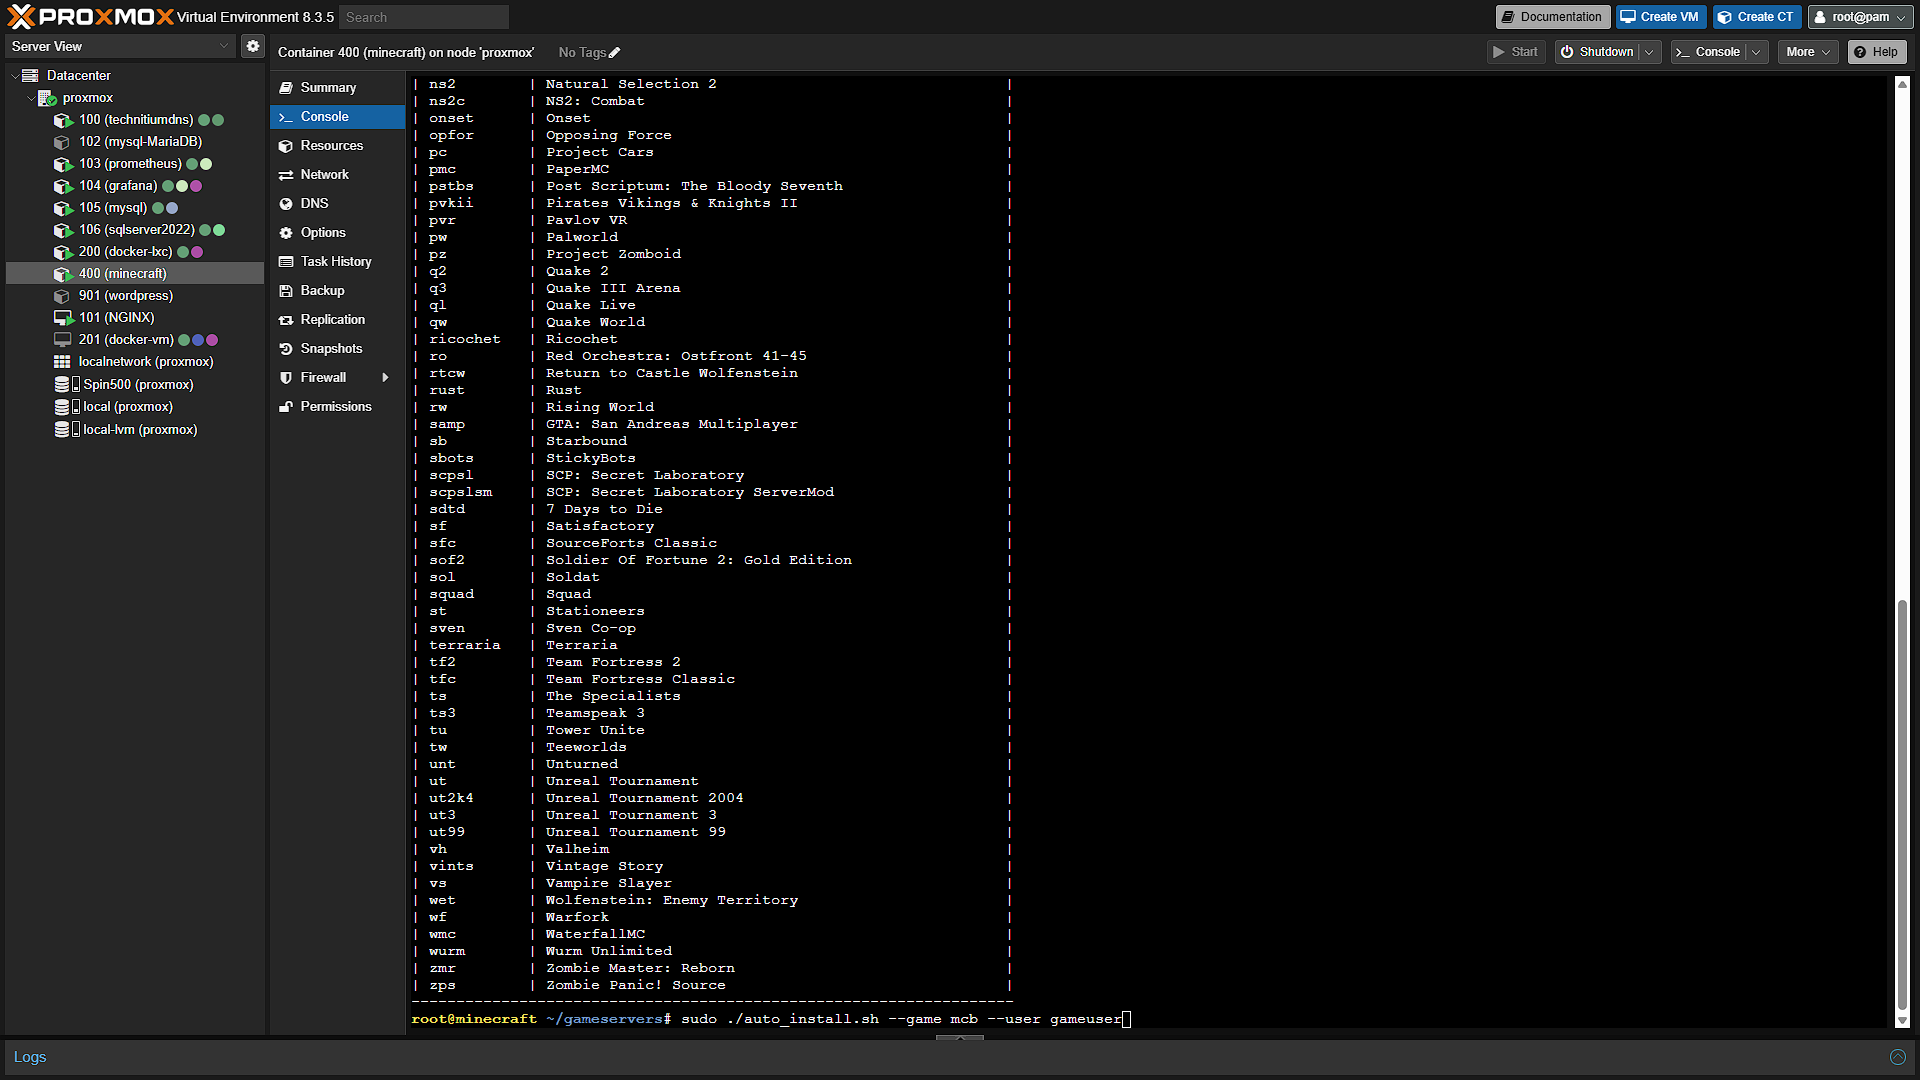Click the top Search field
Viewport: 1920px width, 1080px height.
pyautogui.click(x=424, y=17)
